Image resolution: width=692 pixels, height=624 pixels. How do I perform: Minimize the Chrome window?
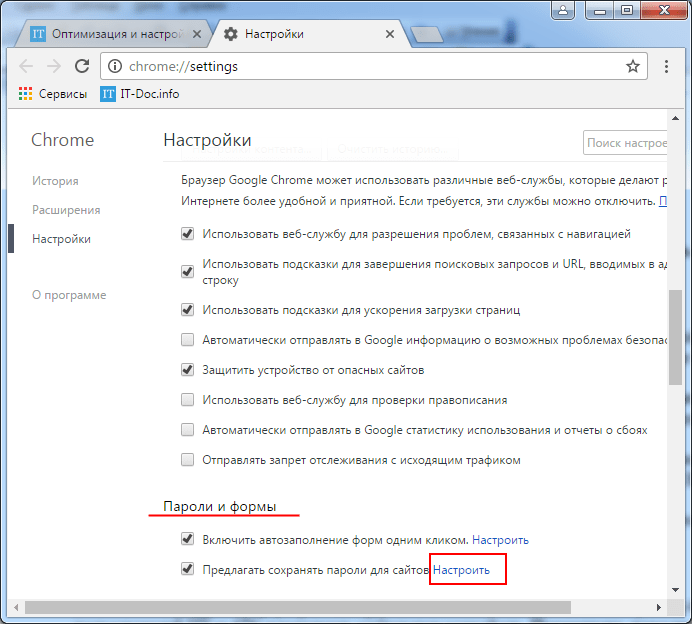[599, 11]
